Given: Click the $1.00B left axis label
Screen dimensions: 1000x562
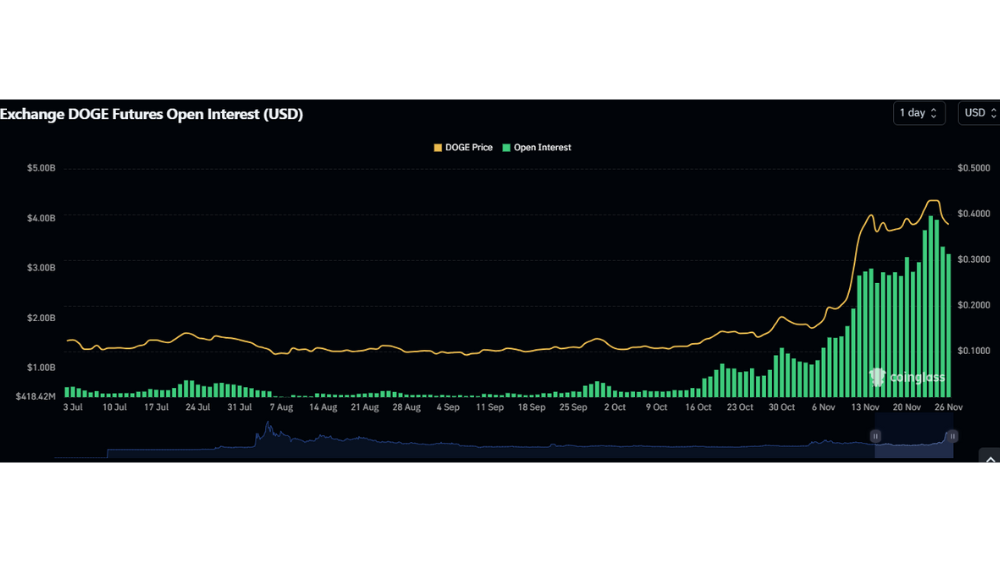Looking at the screenshot, I should (x=41, y=367).
